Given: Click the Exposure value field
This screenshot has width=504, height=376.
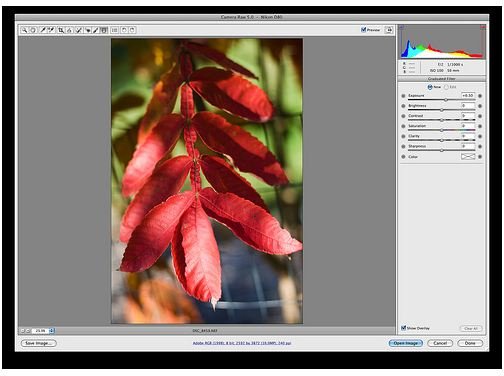Looking at the screenshot, I should (x=468, y=96).
